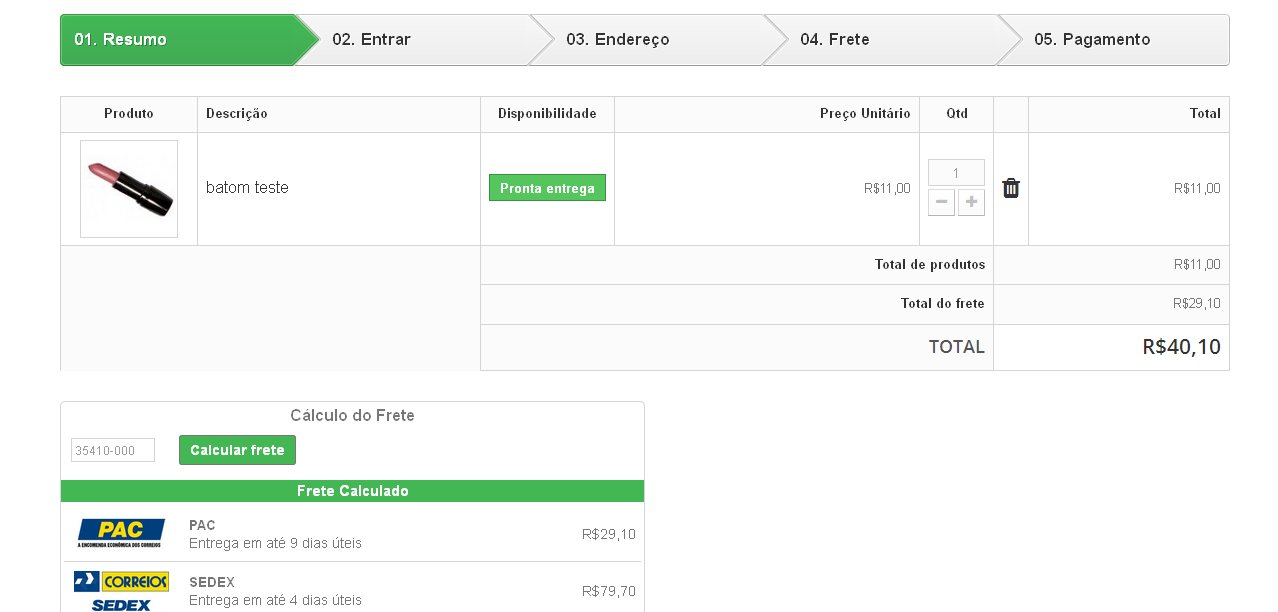1278x612 pixels.
Task: Go to step 01. Resumo
Action: tap(180, 40)
